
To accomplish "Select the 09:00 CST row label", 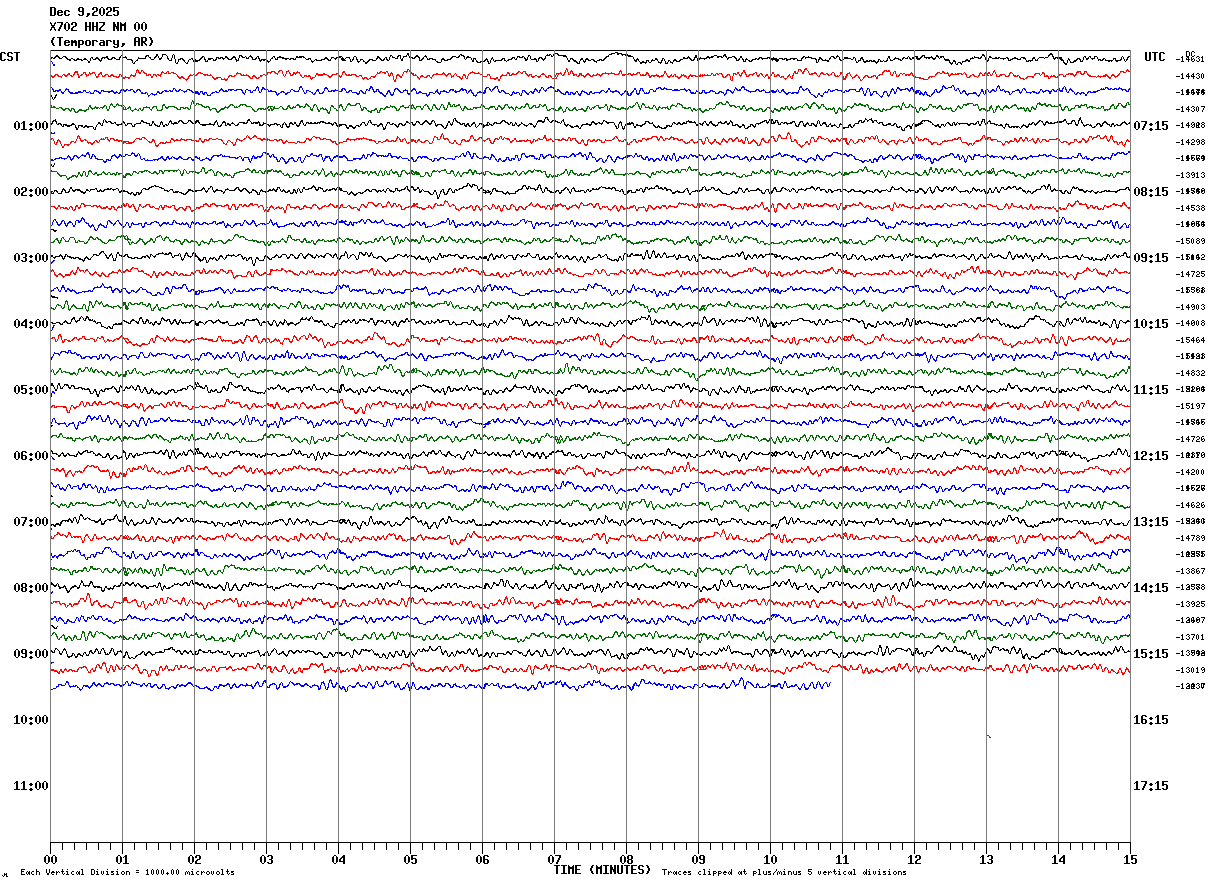I will tap(31, 654).
